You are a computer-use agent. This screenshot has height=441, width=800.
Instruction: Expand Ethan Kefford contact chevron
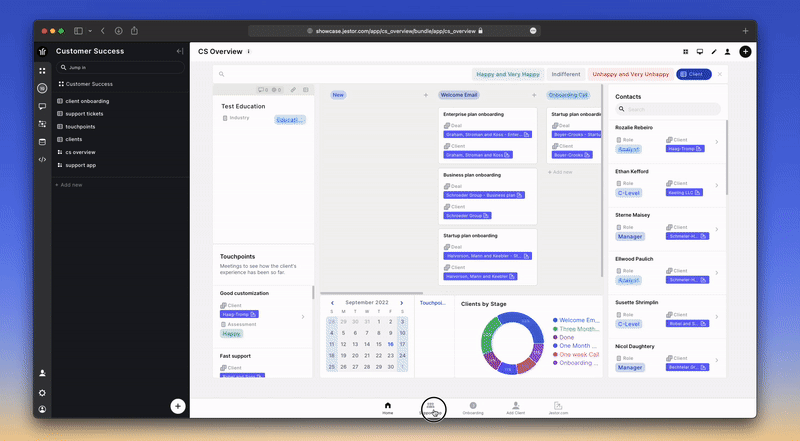[x=715, y=184]
